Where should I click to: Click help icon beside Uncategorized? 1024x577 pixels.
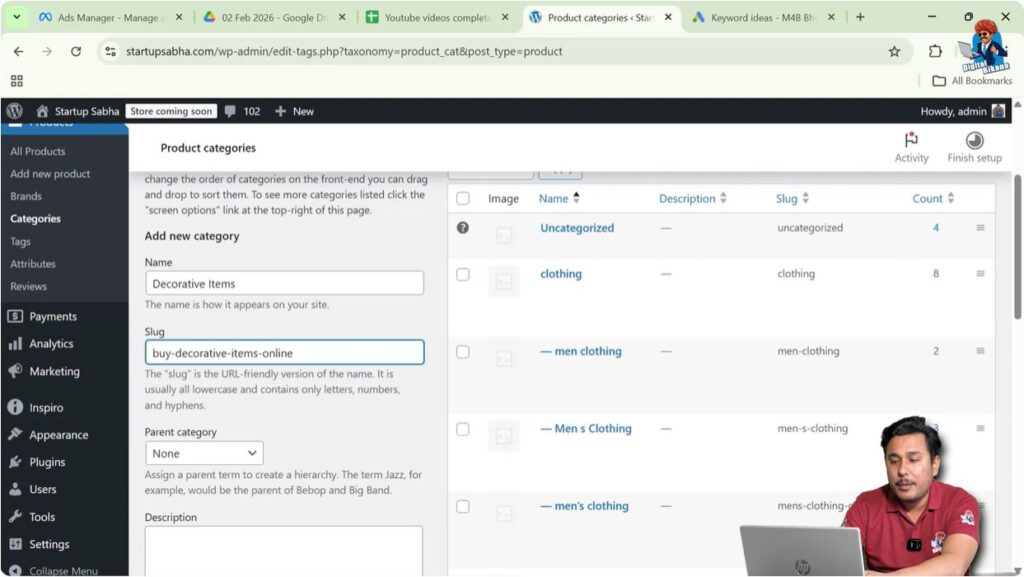[x=463, y=228]
